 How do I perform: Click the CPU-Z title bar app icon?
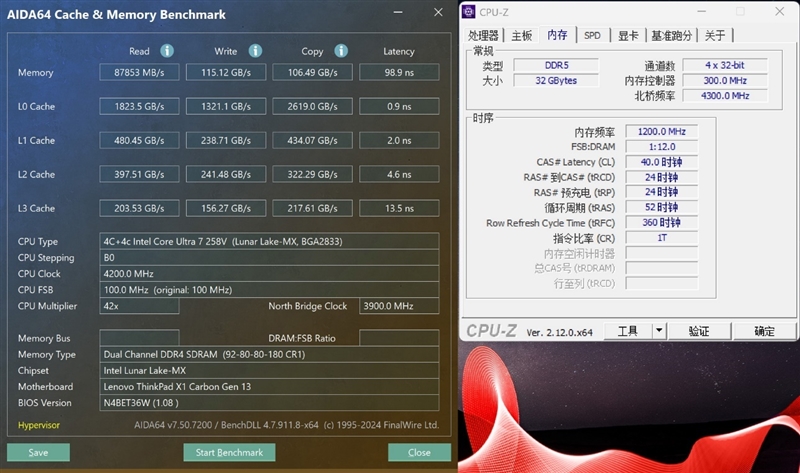tap(469, 12)
